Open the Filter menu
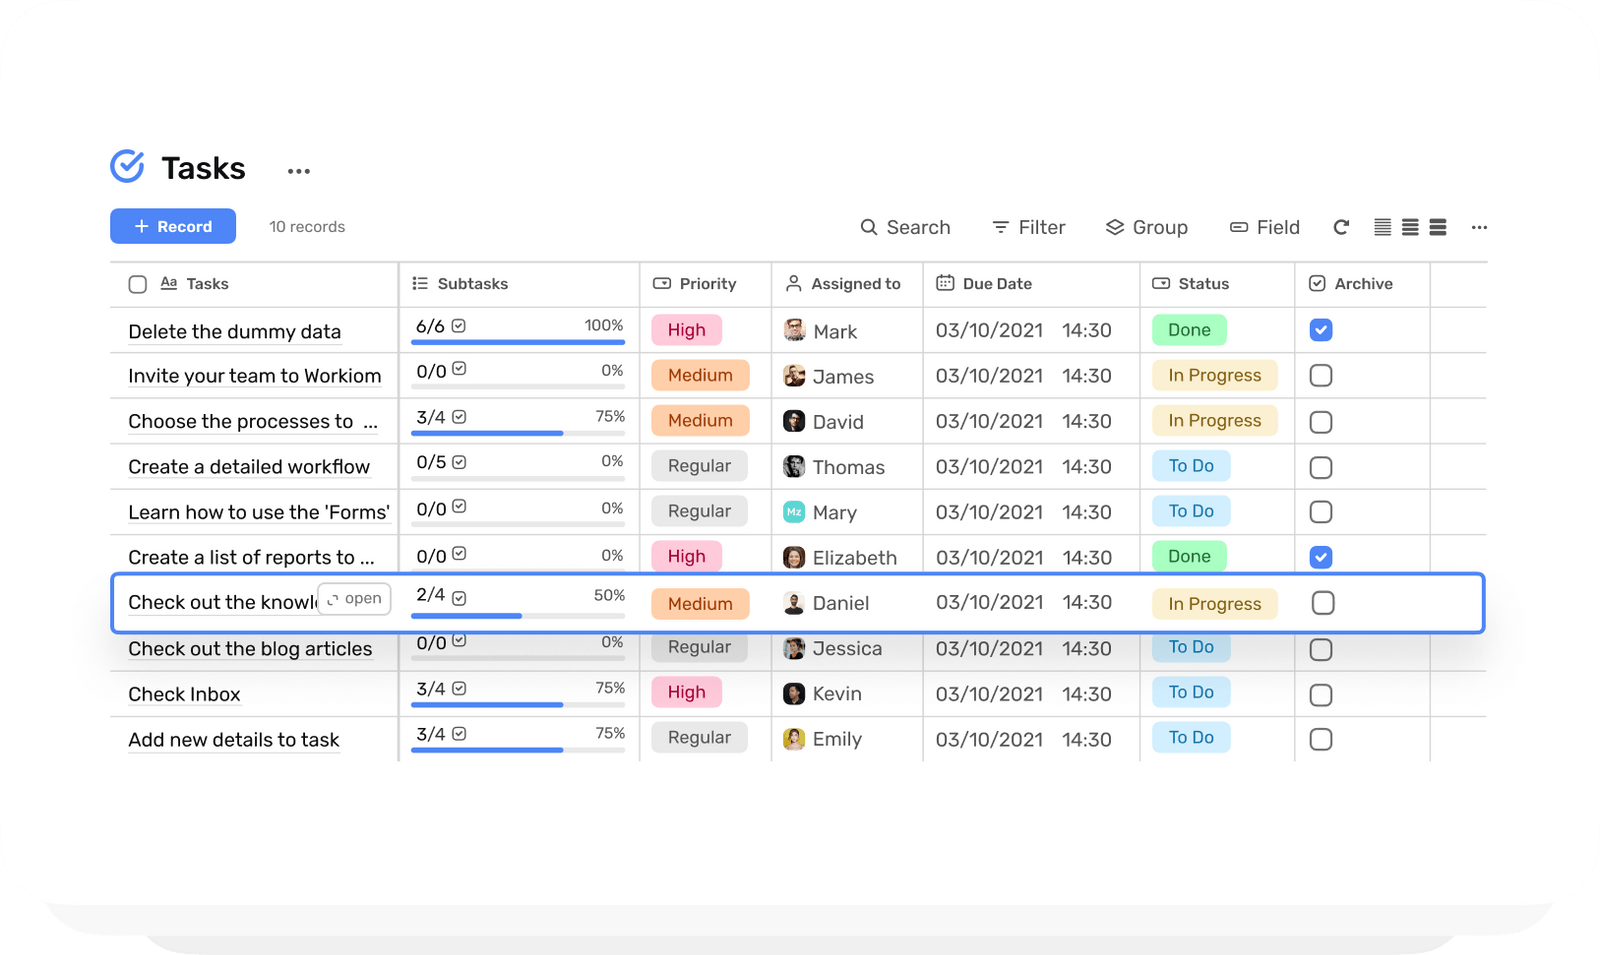The height and width of the screenshot is (955, 1600). coord(1029,227)
